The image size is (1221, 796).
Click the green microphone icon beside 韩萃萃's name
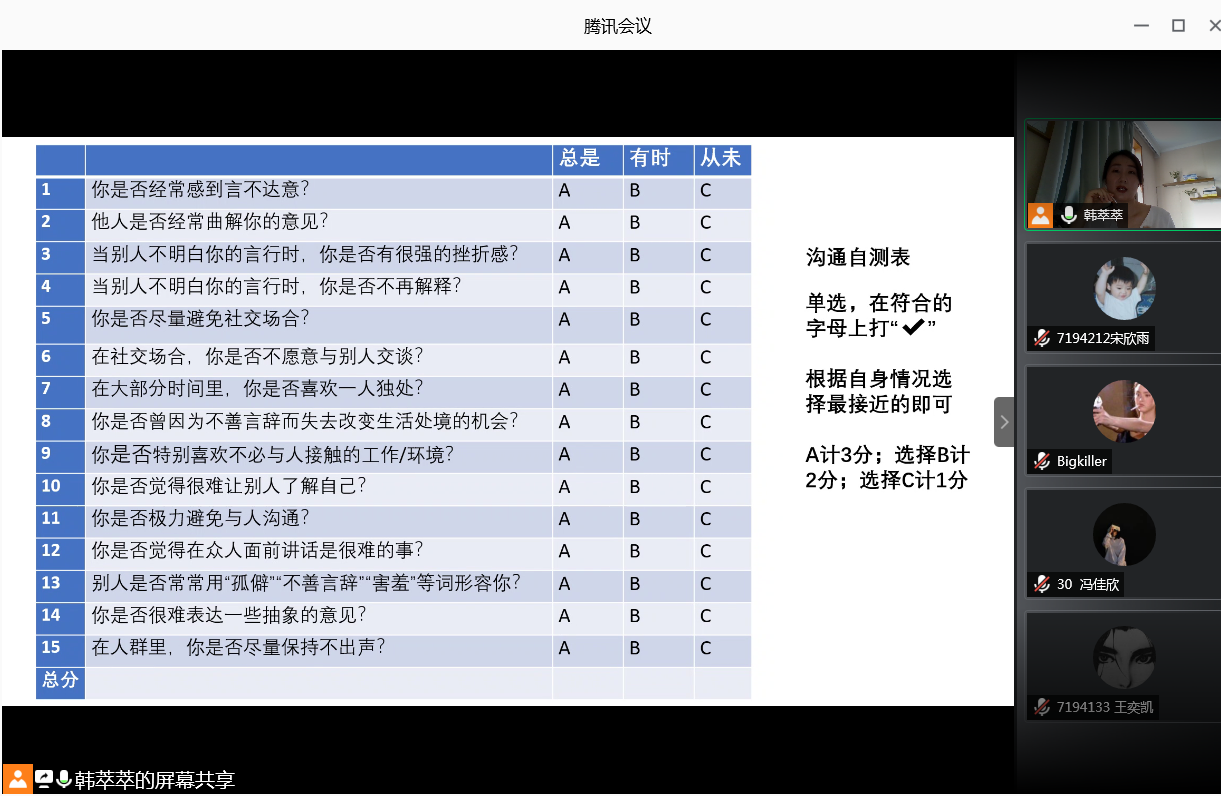1069,215
